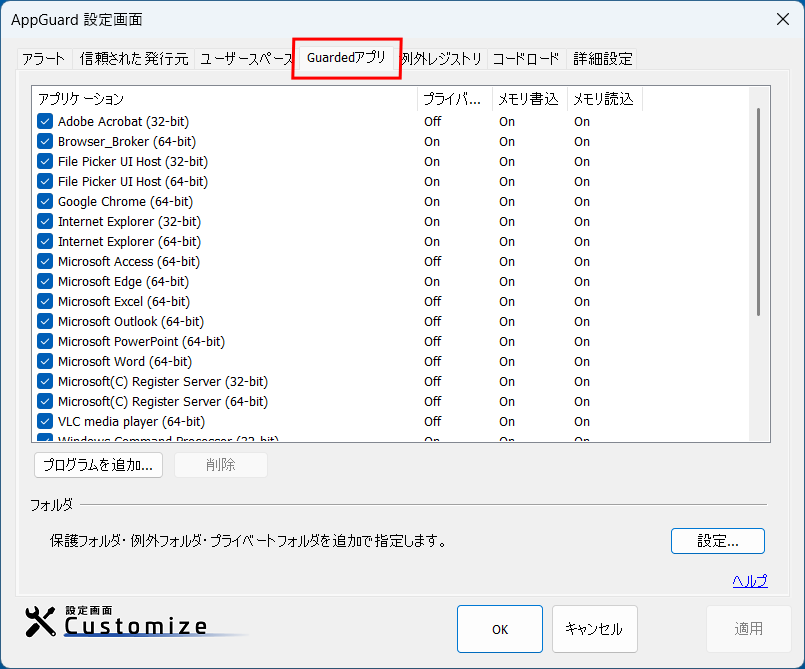This screenshot has height=669, width=805.
Task: Confirm settings with the OK button
Action: pyautogui.click(x=499, y=629)
